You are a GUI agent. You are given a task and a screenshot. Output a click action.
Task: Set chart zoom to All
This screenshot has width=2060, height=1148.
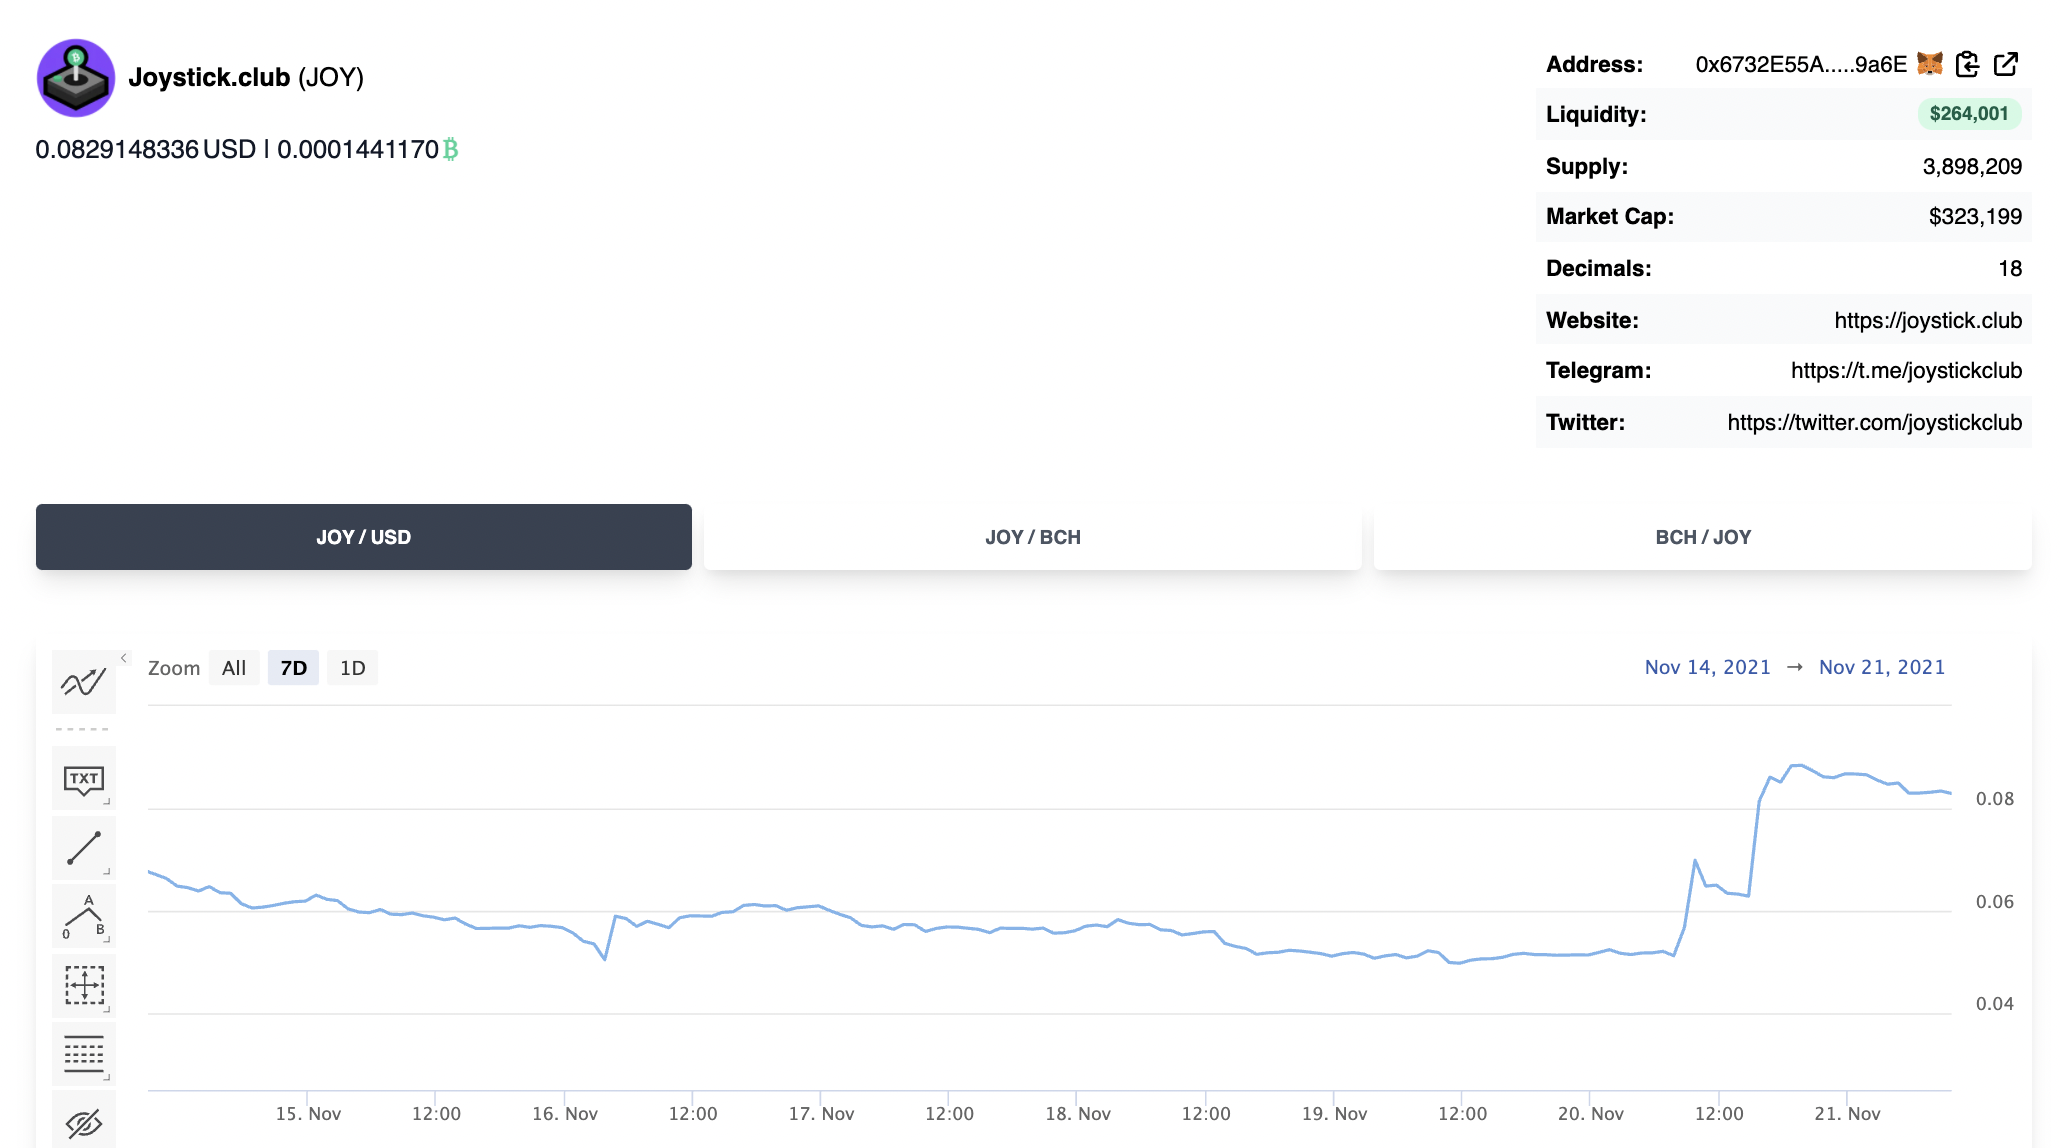tap(234, 668)
